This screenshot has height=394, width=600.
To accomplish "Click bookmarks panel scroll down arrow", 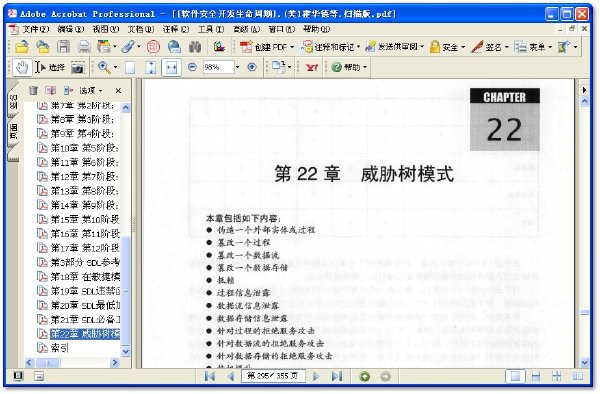I will (125, 352).
